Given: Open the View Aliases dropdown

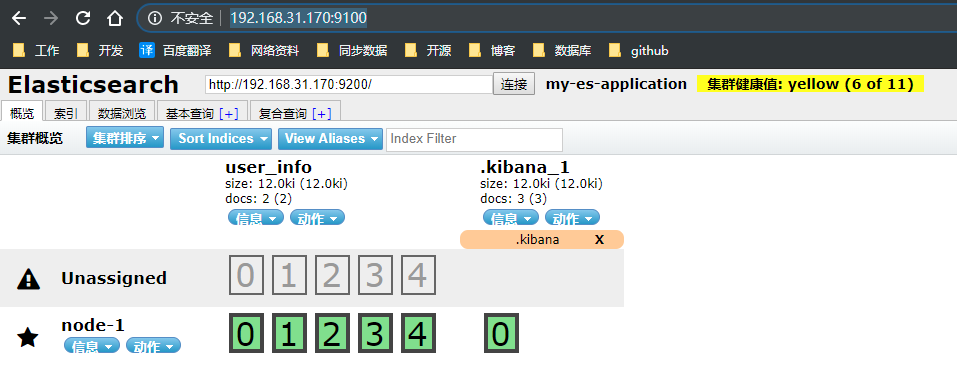Looking at the screenshot, I should (330, 138).
